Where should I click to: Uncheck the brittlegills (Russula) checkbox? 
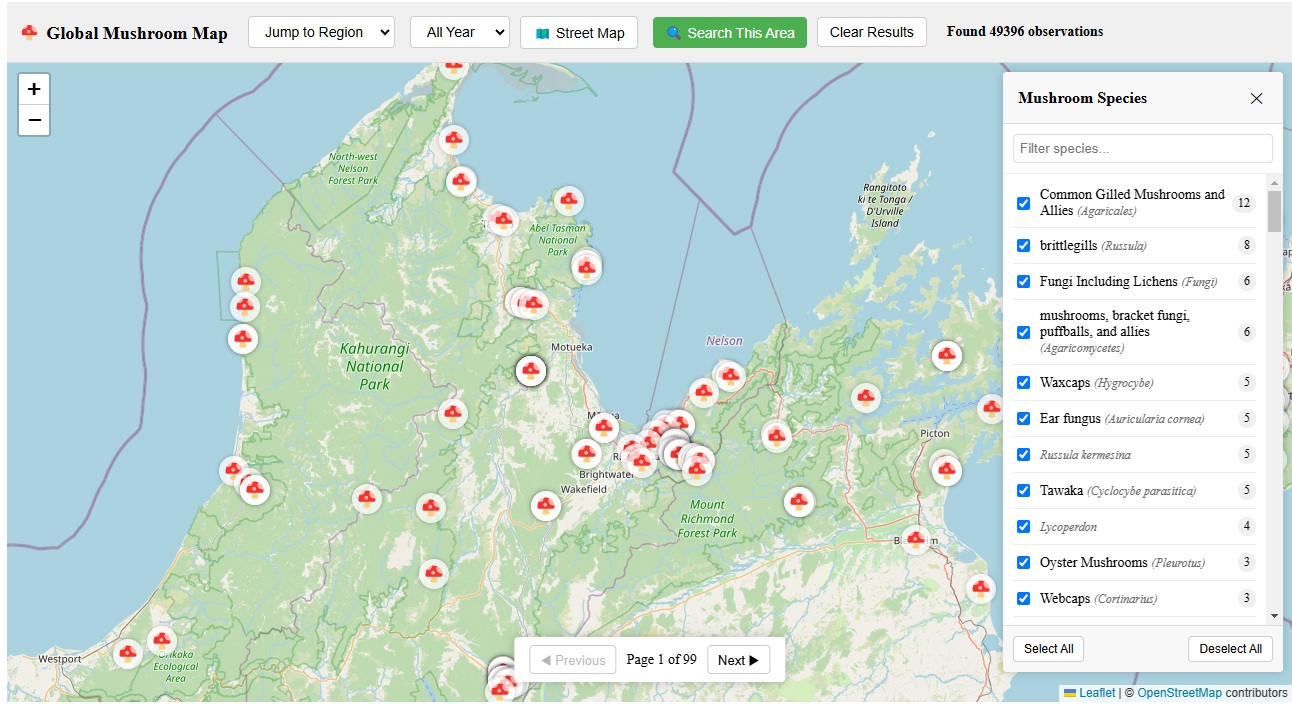coord(1023,245)
